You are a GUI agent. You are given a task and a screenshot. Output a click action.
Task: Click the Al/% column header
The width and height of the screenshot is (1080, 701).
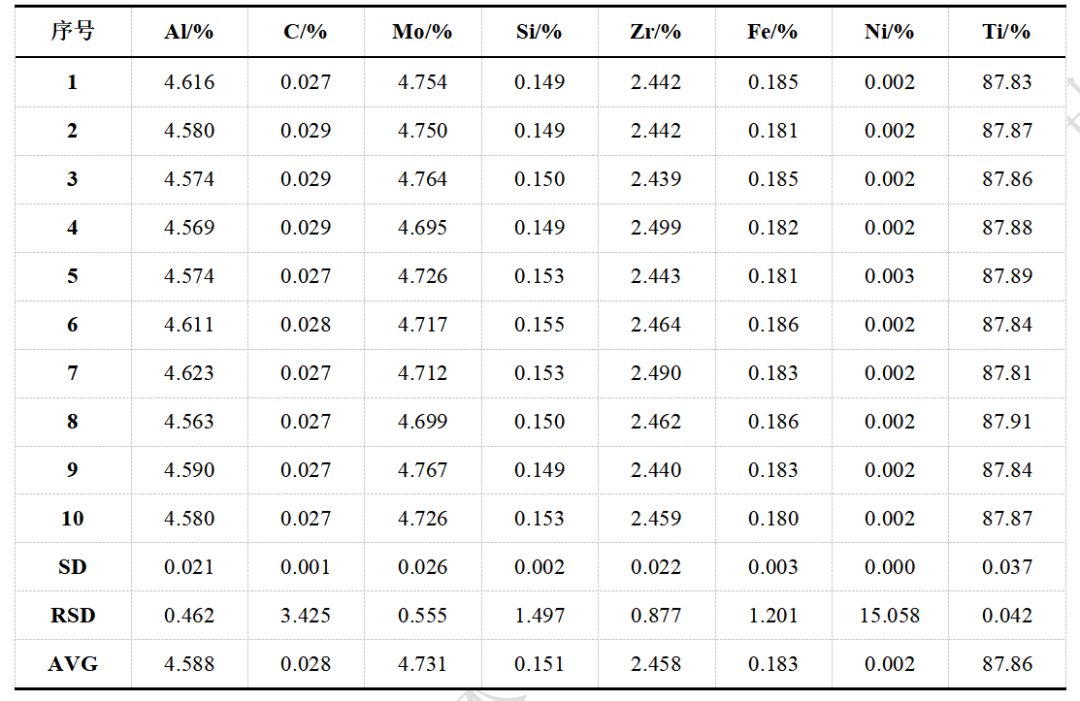coord(189,32)
